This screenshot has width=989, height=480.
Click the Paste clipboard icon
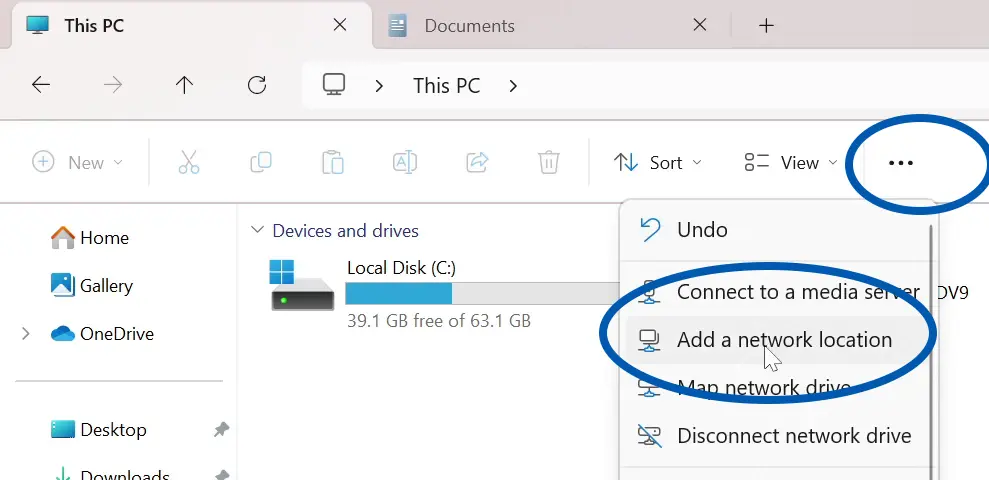point(332,163)
